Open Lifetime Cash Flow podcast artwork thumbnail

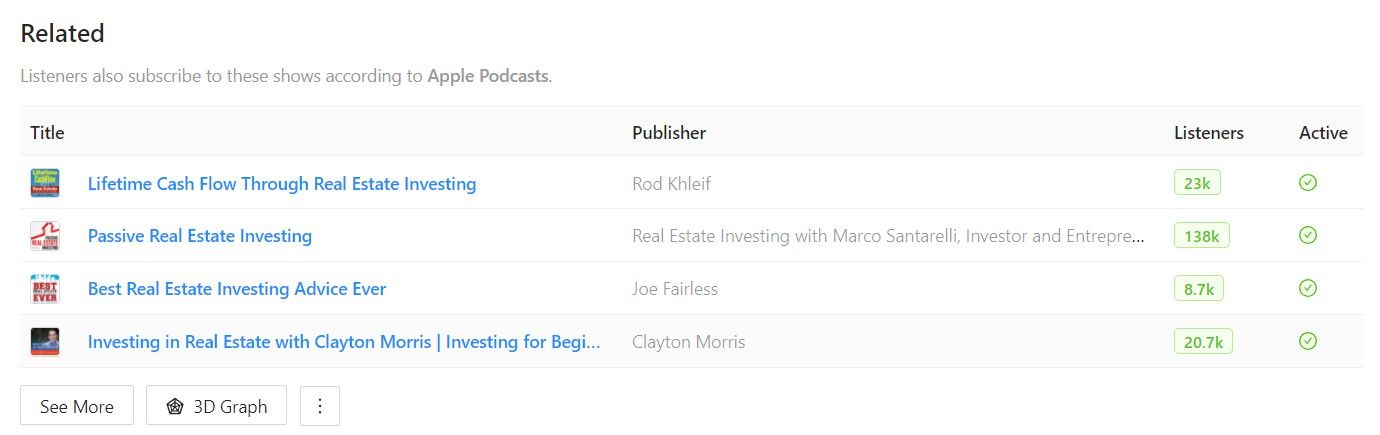(45, 183)
